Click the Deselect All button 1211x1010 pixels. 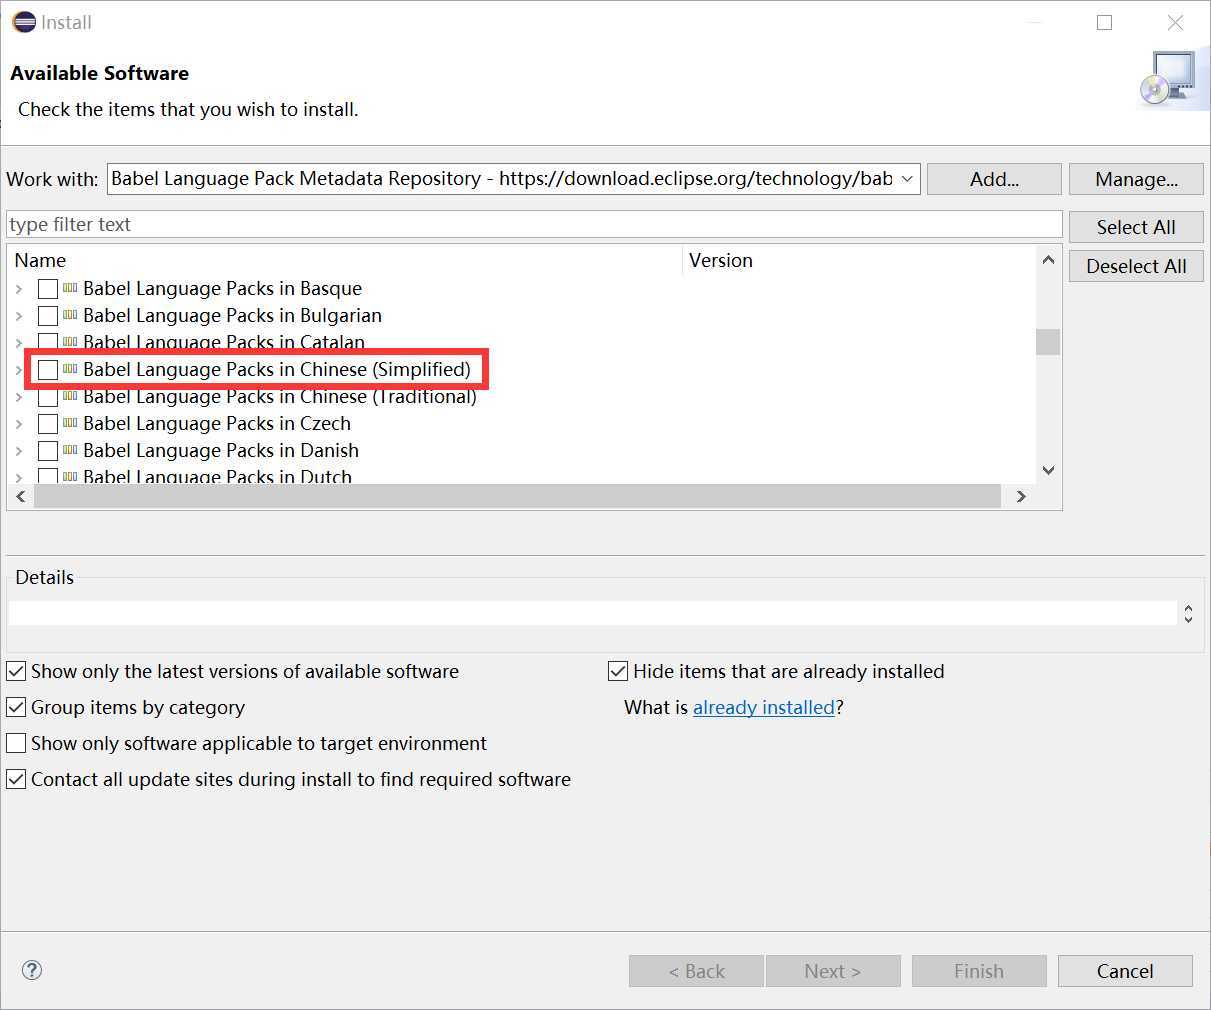click(x=1136, y=266)
